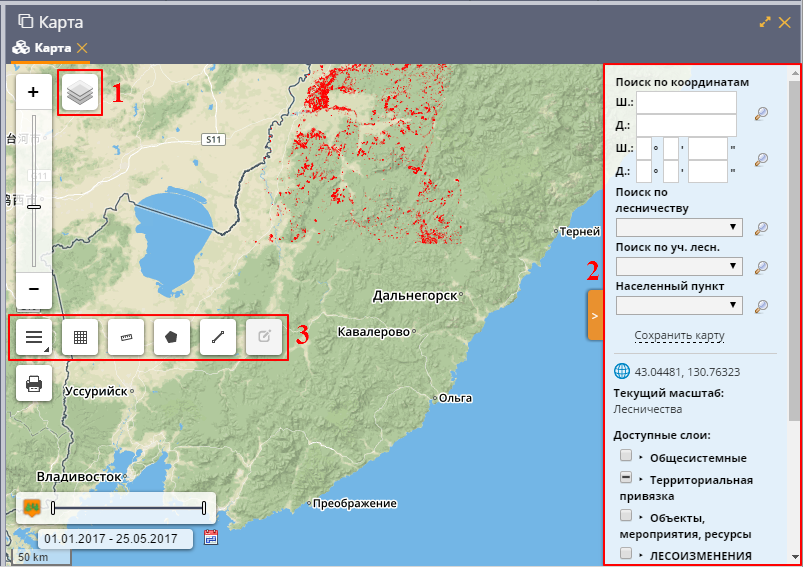Open the Населенный пункт dropdown
Screen dimensions: 803x567
(x=680, y=305)
